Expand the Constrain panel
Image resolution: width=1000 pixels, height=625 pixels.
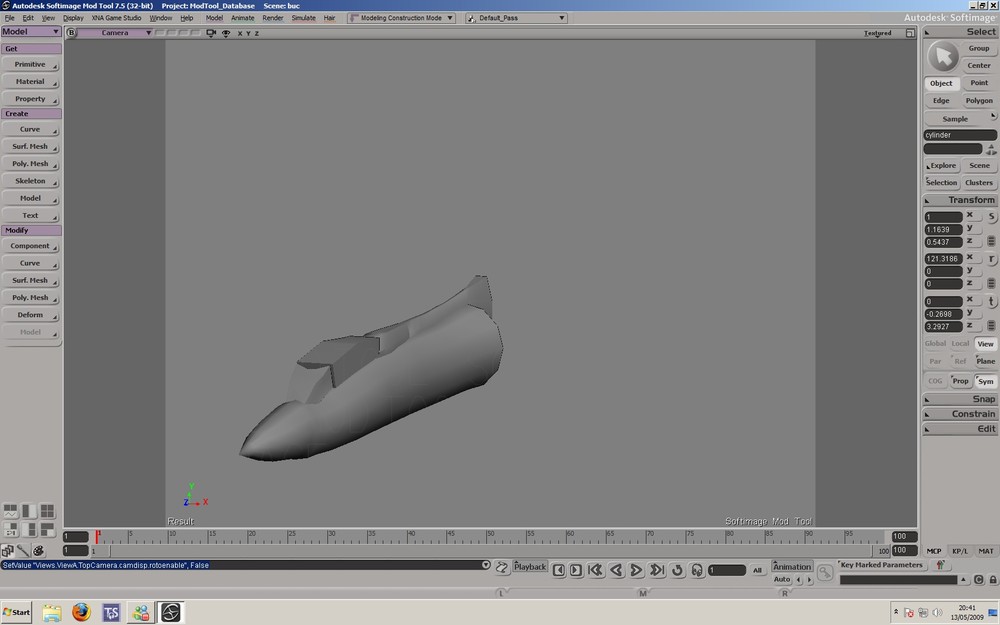(x=959, y=414)
